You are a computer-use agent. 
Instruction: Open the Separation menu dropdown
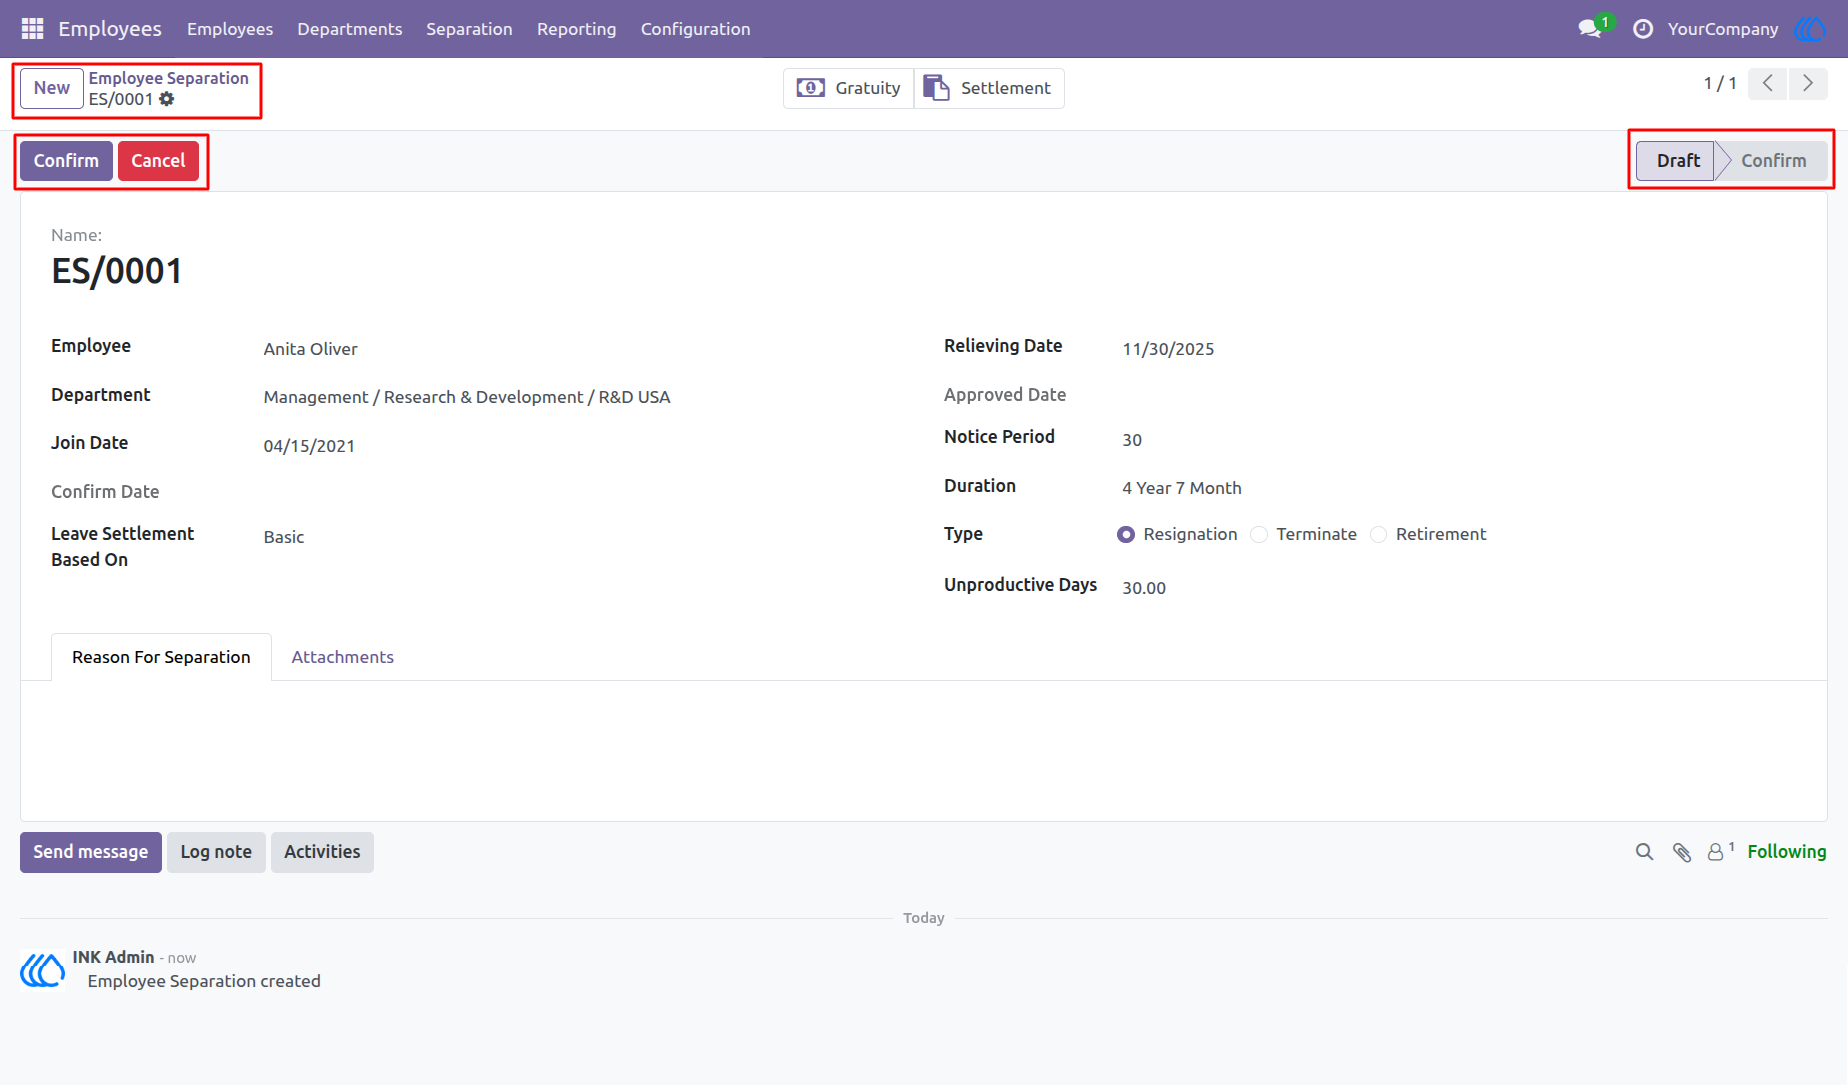tap(469, 29)
